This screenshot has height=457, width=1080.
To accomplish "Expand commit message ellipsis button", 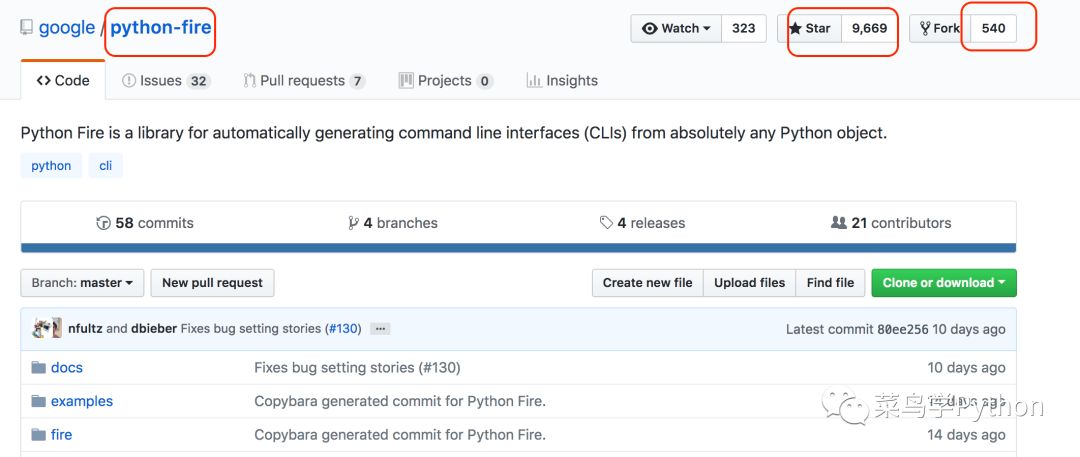I will 380,328.
